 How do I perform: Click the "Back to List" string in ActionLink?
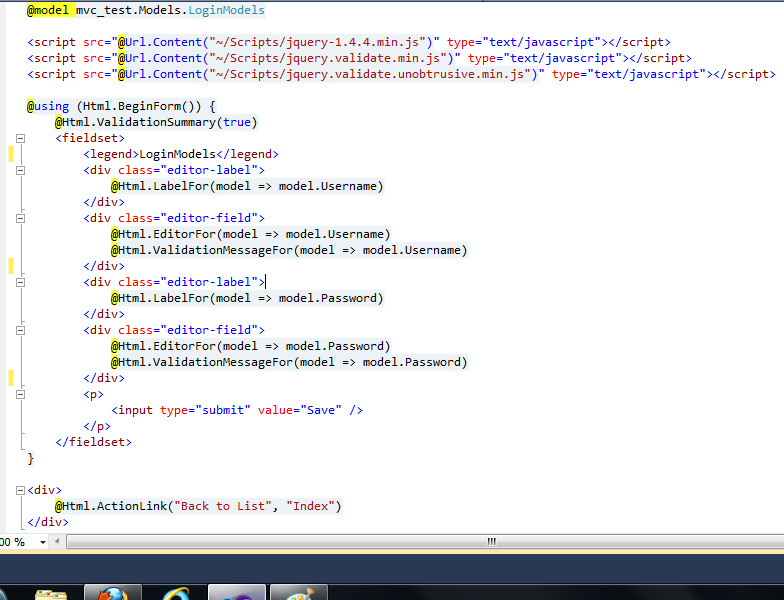coord(226,506)
